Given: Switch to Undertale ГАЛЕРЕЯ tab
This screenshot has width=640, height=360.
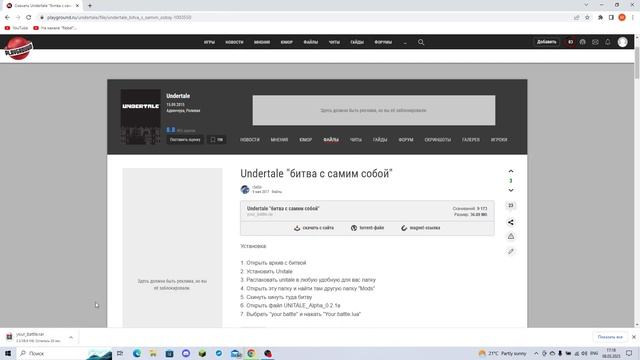Looking at the screenshot, I should click(471, 140).
